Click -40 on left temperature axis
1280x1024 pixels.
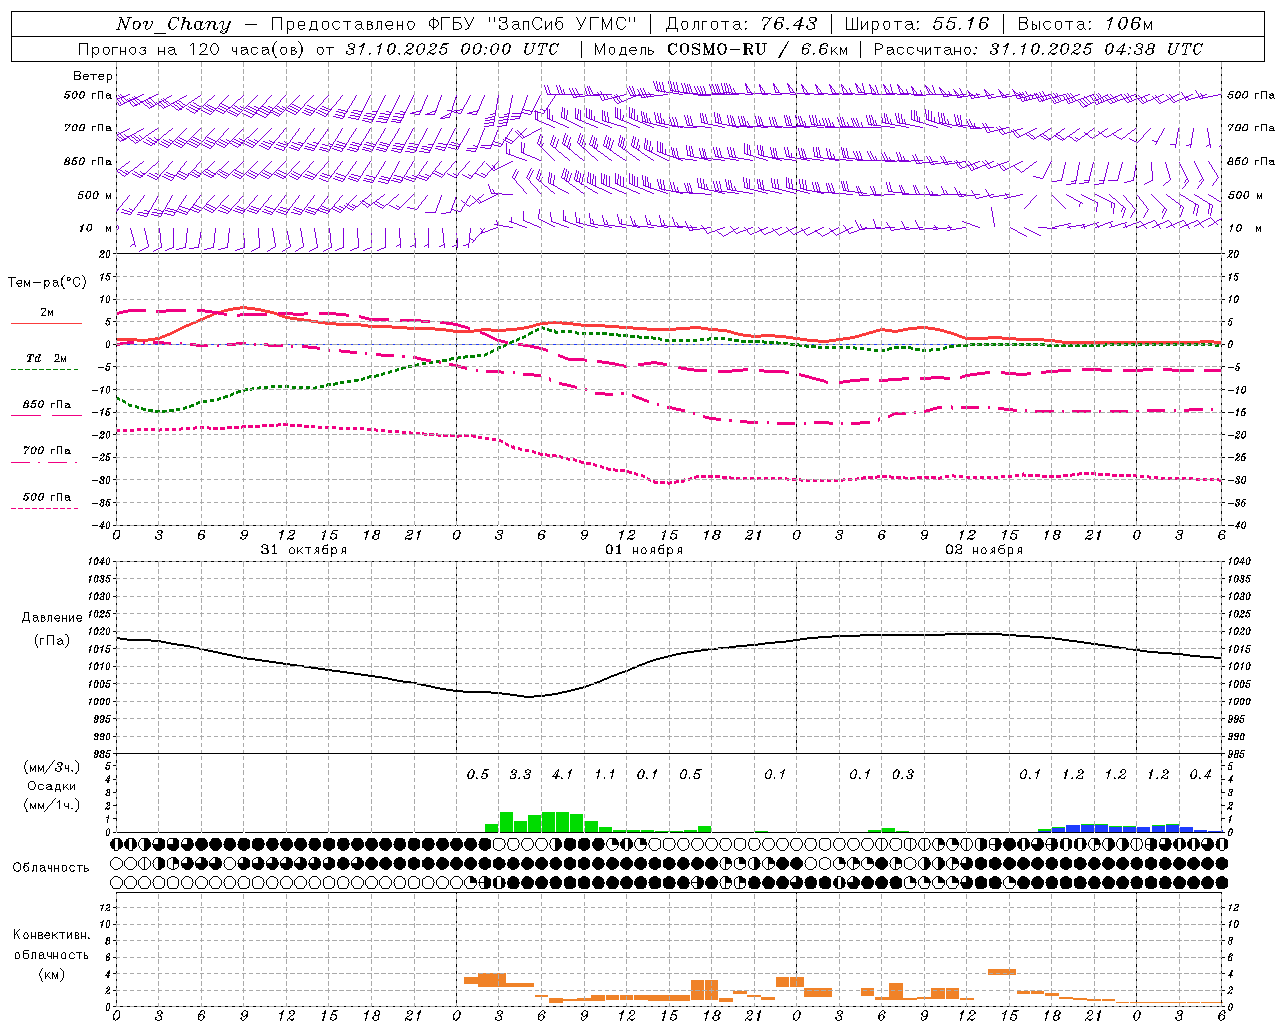tap(100, 525)
